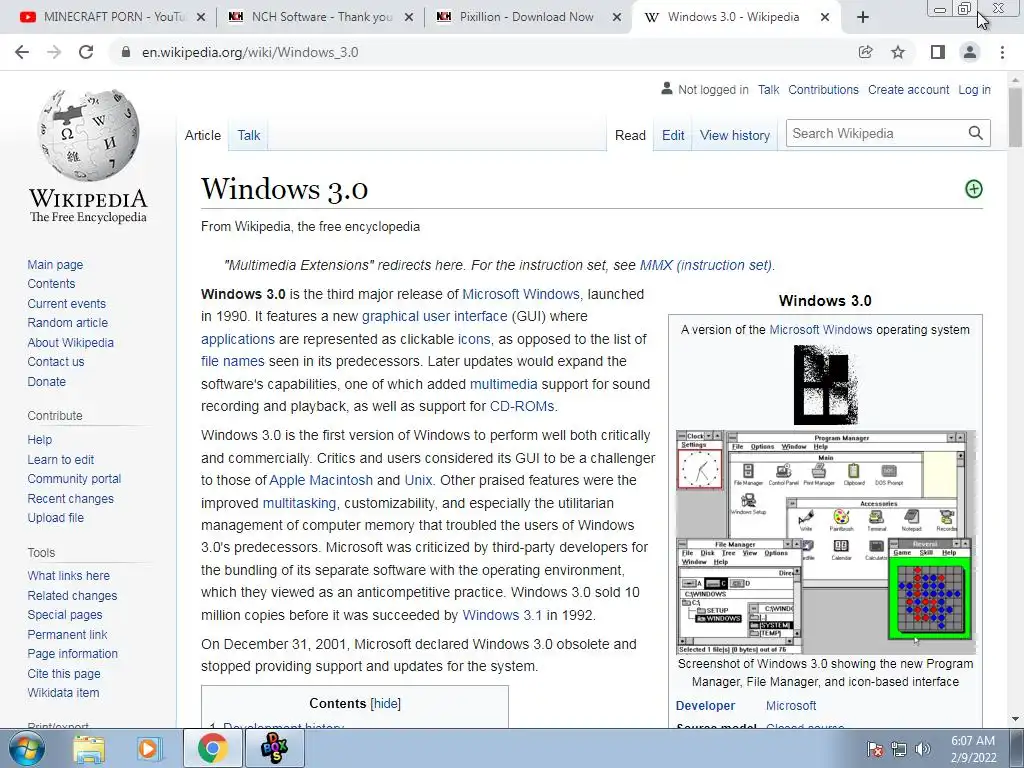
Task: Click What links here
Action: coord(69,575)
